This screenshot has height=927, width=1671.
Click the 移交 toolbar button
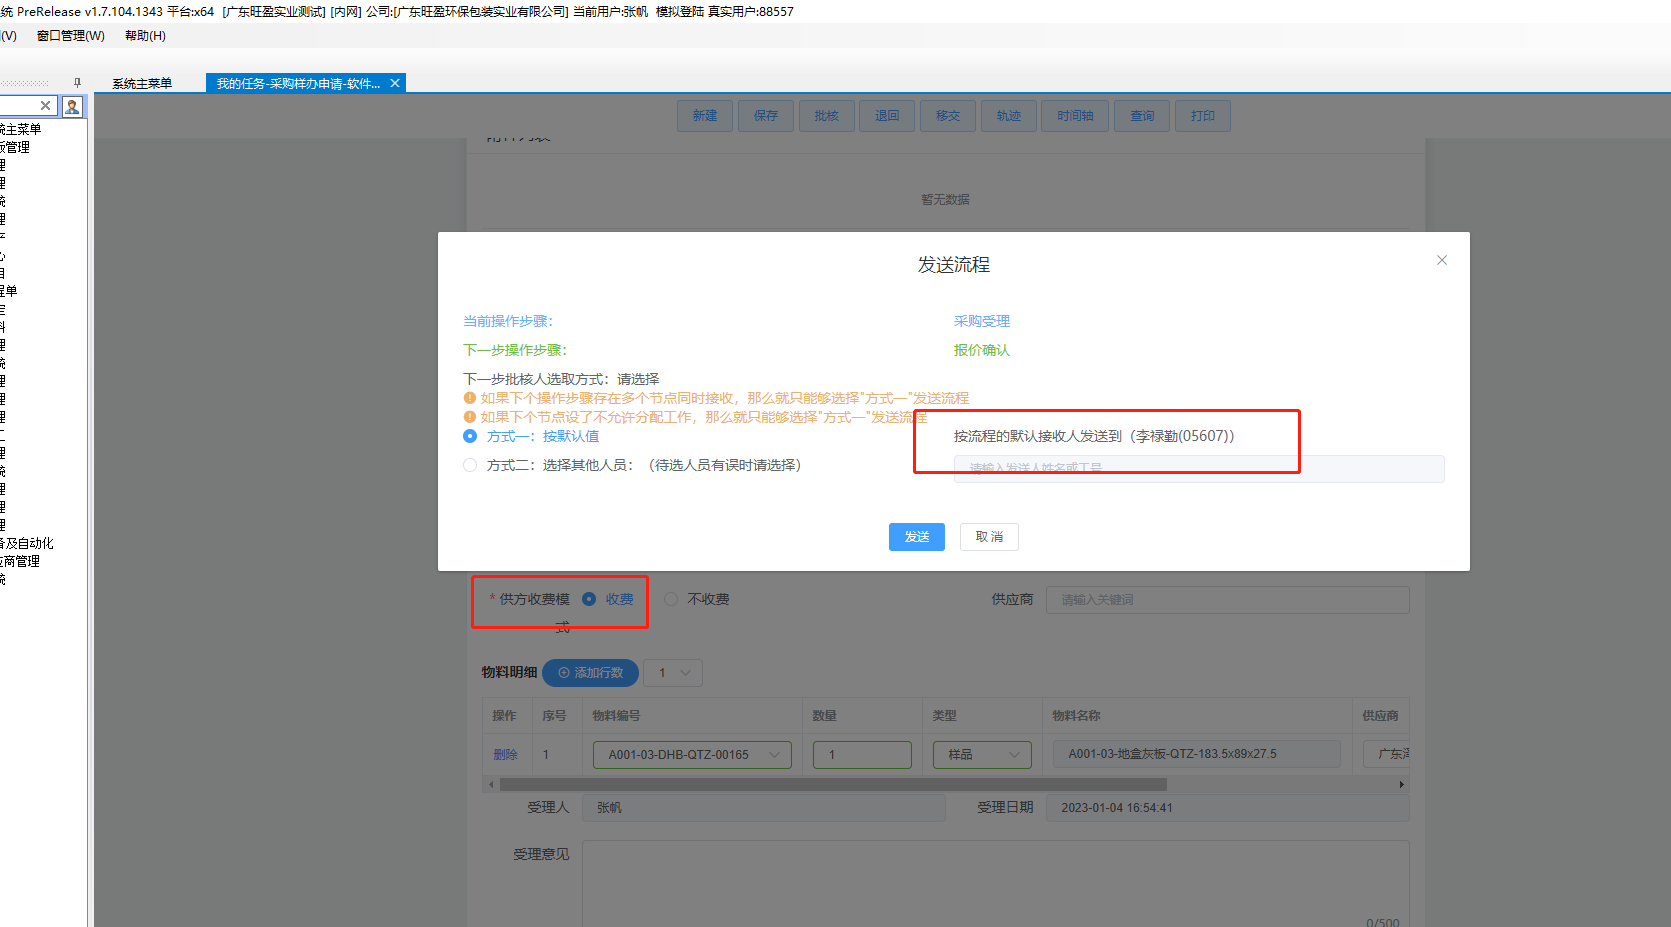pyautogui.click(x=948, y=116)
